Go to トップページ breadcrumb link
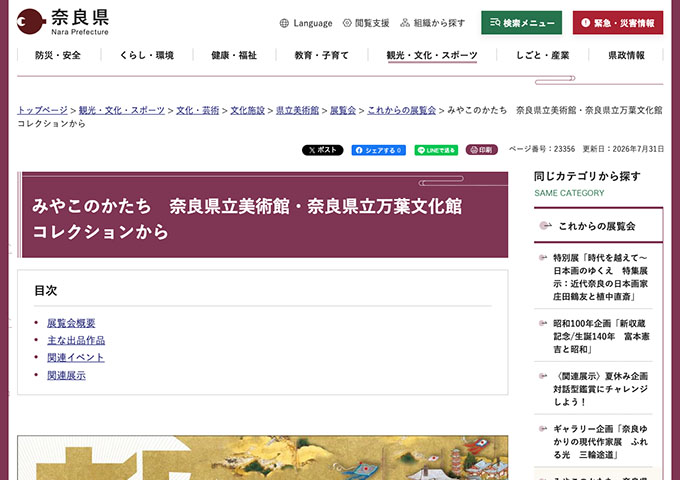This screenshot has width=680, height=480. click(42, 110)
